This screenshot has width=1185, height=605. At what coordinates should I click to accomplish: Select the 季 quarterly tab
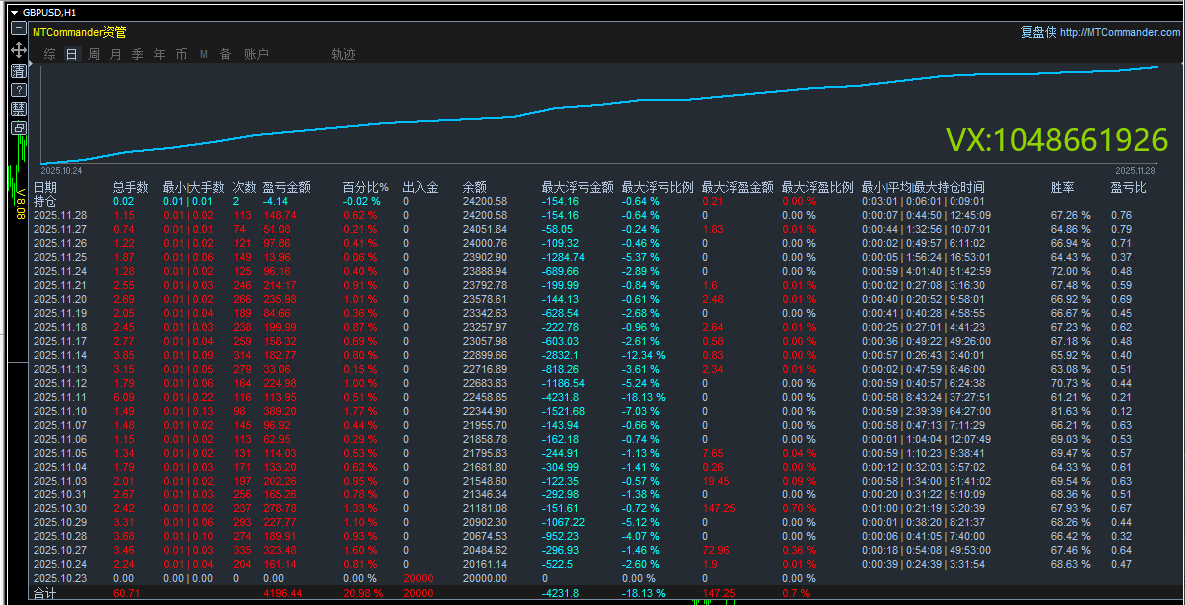tap(137, 54)
